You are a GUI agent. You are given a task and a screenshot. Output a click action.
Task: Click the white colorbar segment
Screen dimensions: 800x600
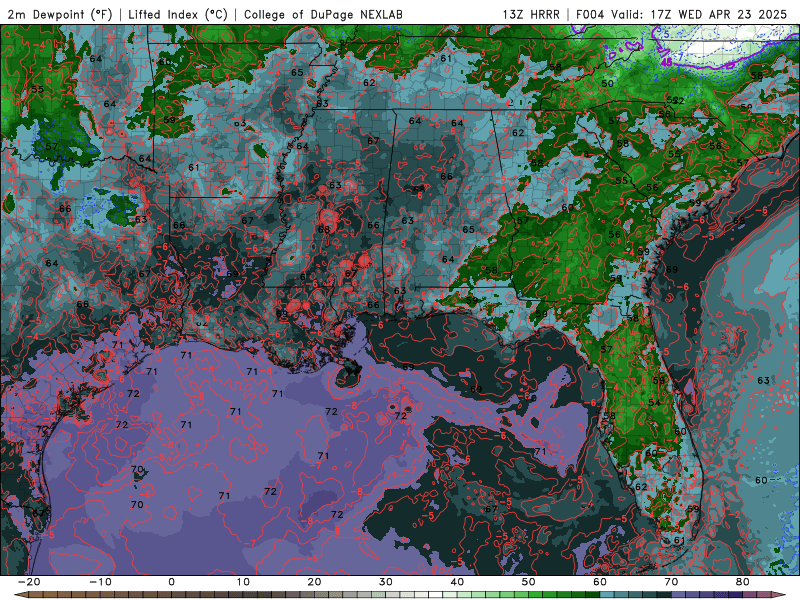[x=435, y=594]
